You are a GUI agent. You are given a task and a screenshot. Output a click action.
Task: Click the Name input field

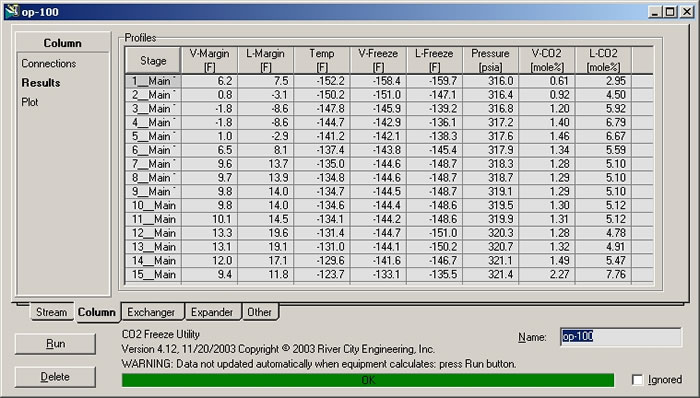621,337
